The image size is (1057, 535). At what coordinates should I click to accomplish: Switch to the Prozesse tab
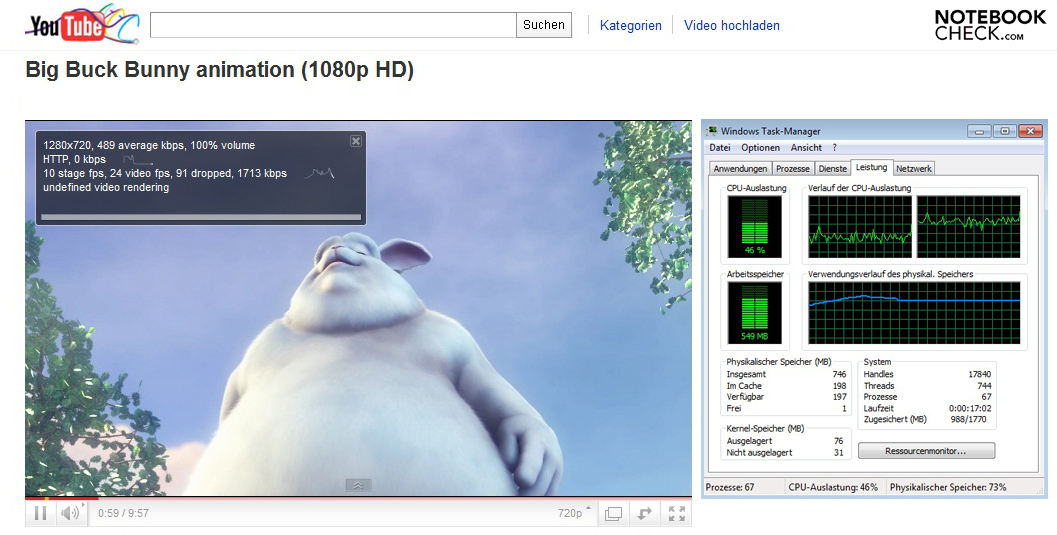pos(793,168)
